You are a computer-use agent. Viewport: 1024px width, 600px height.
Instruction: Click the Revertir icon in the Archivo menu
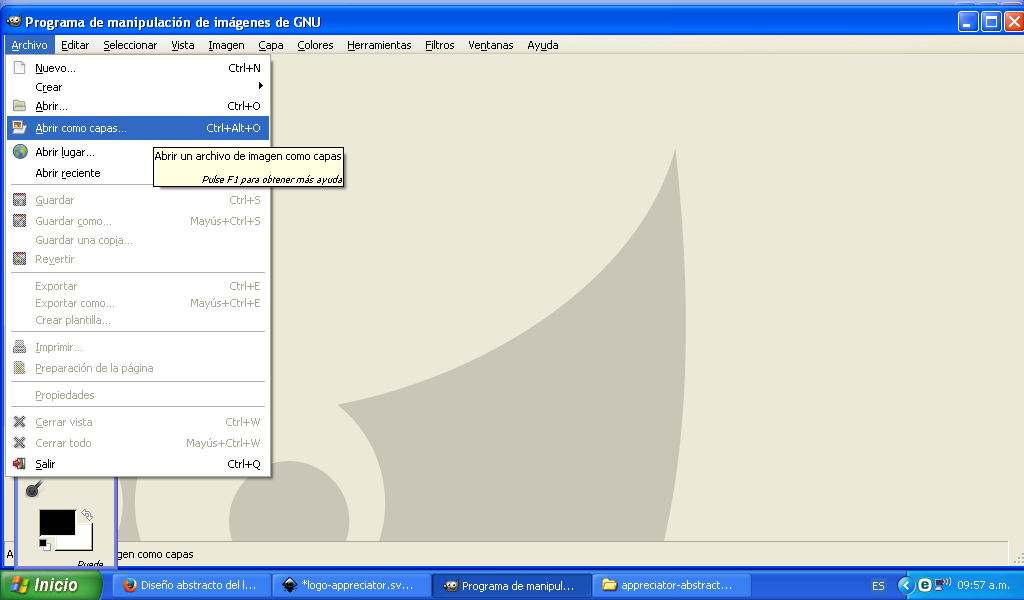tap(20, 259)
